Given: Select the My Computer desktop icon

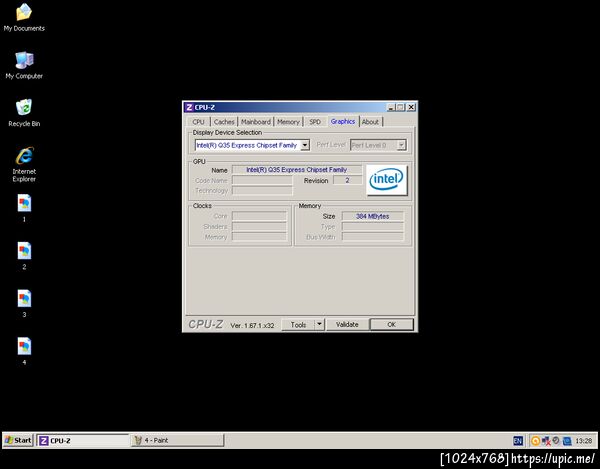Looking at the screenshot, I should (x=24, y=65).
